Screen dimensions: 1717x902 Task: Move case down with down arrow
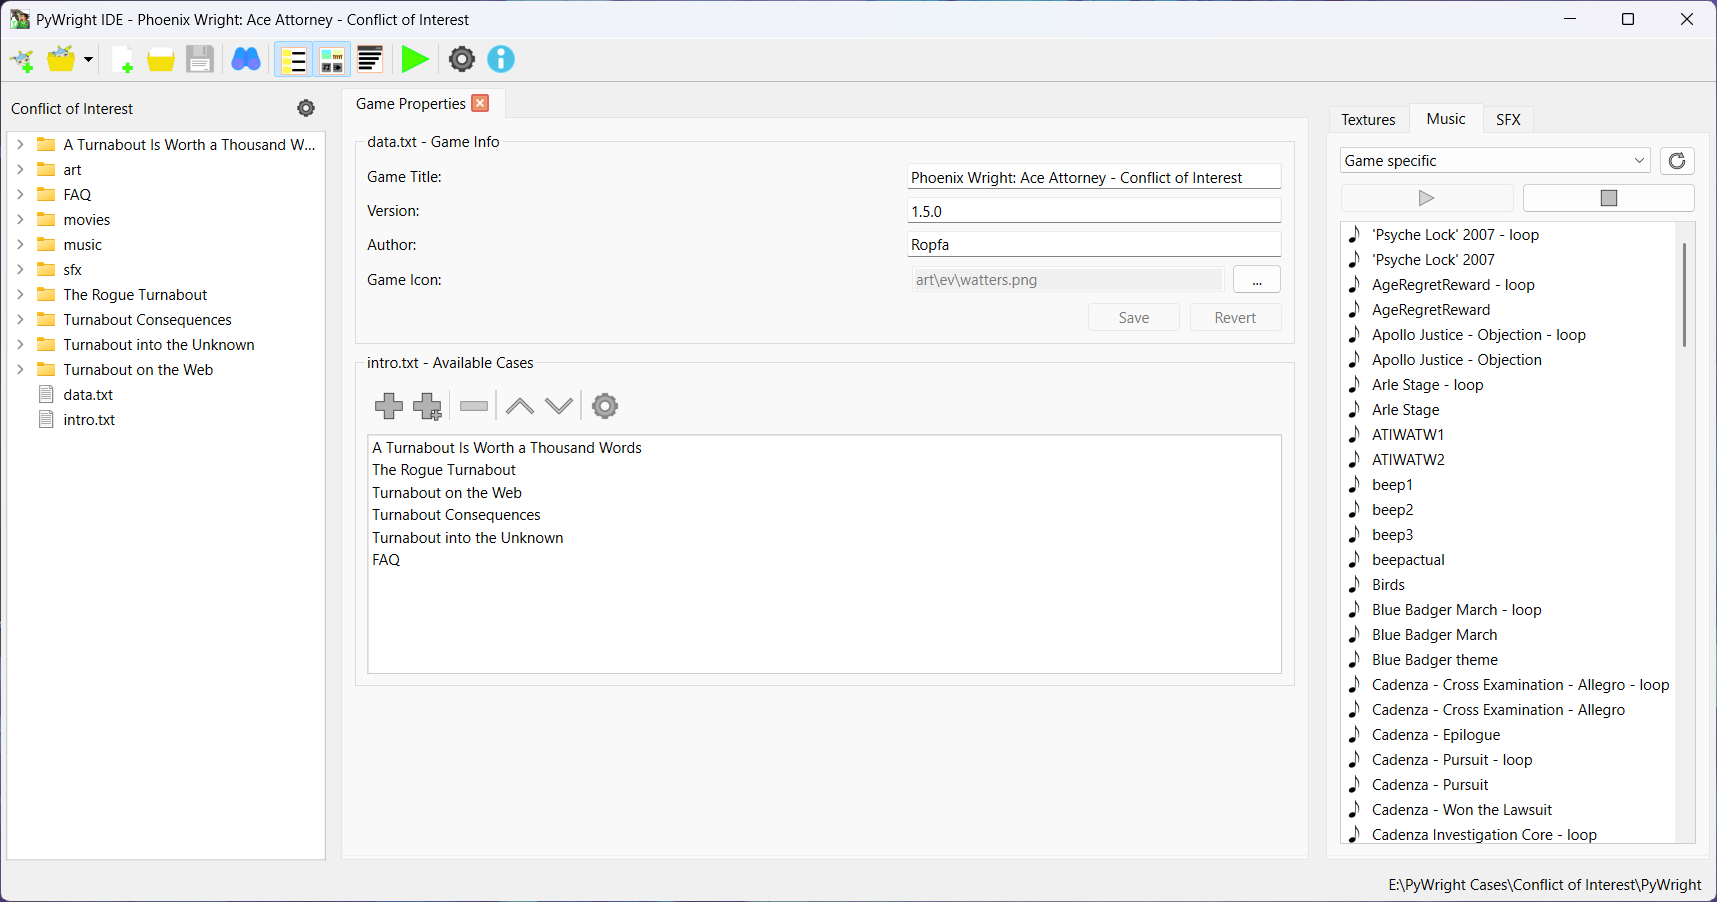(559, 406)
